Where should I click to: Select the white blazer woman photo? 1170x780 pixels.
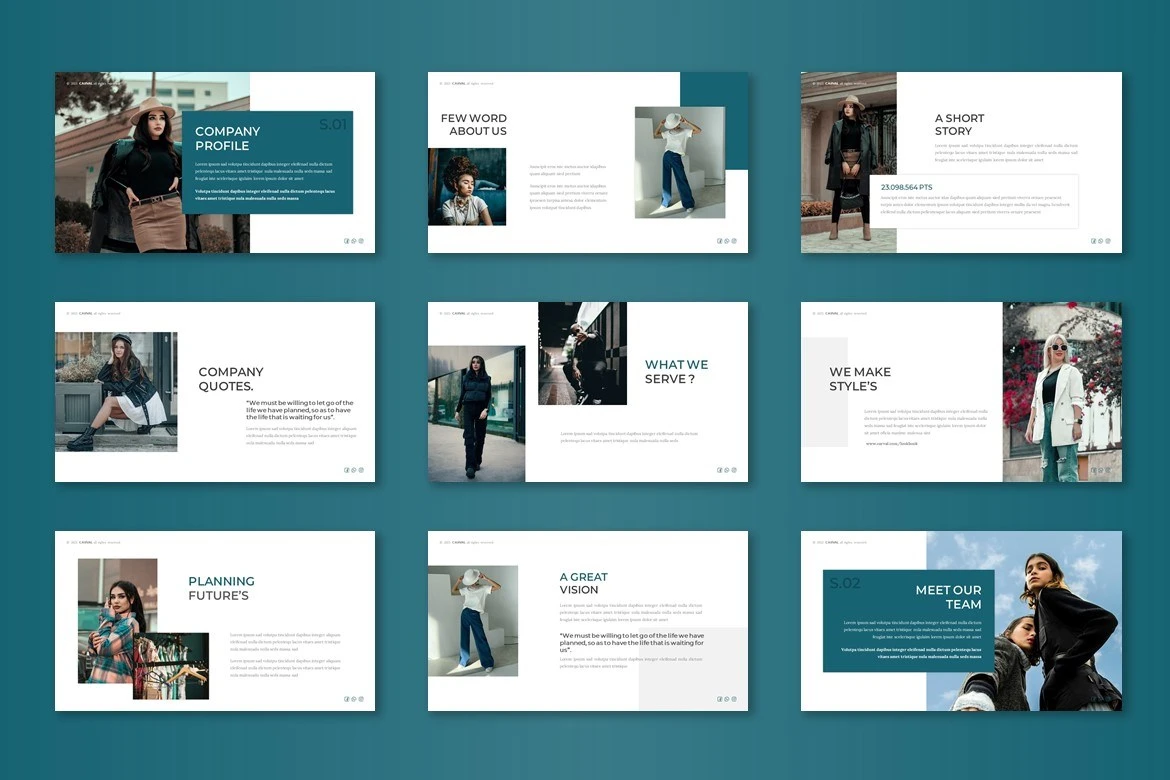[1062, 392]
